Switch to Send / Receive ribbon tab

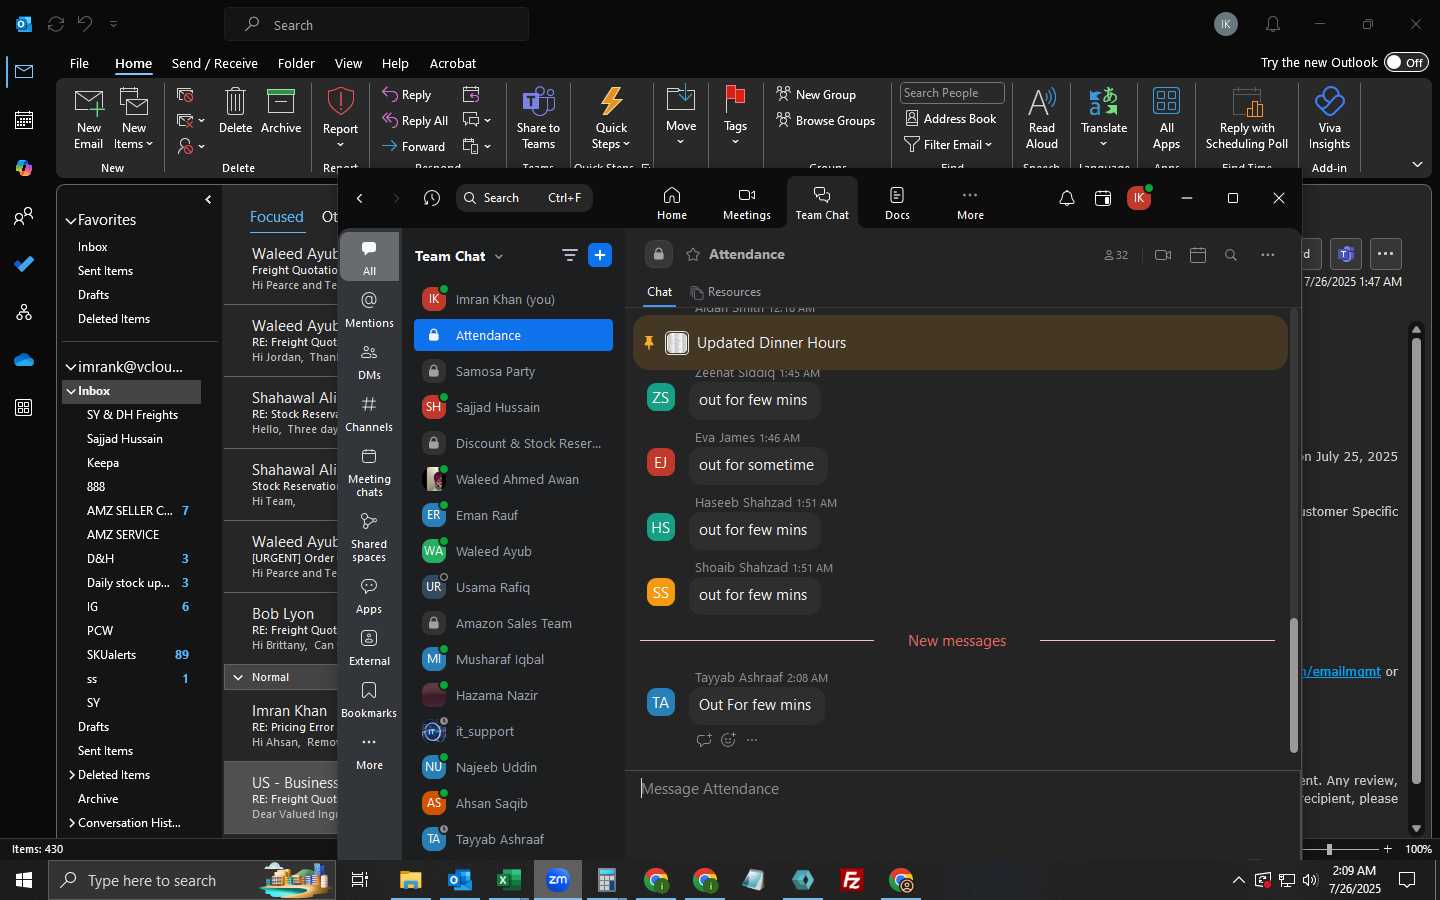click(x=214, y=63)
